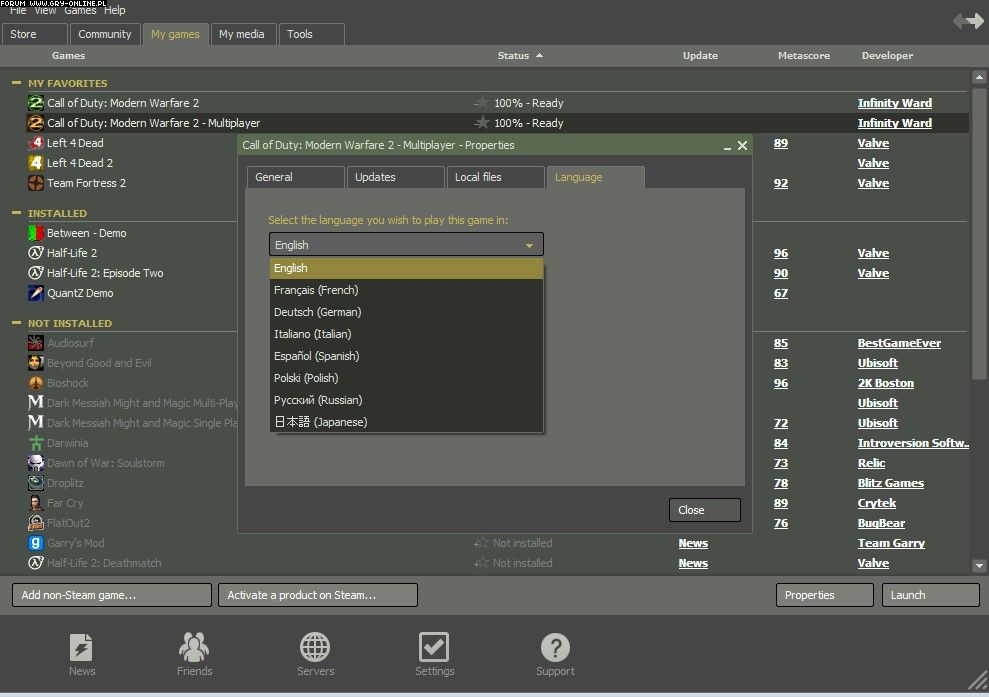Open the News icon in bottom bar
Image resolution: width=989 pixels, height=697 pixels.
click(82, 647)
